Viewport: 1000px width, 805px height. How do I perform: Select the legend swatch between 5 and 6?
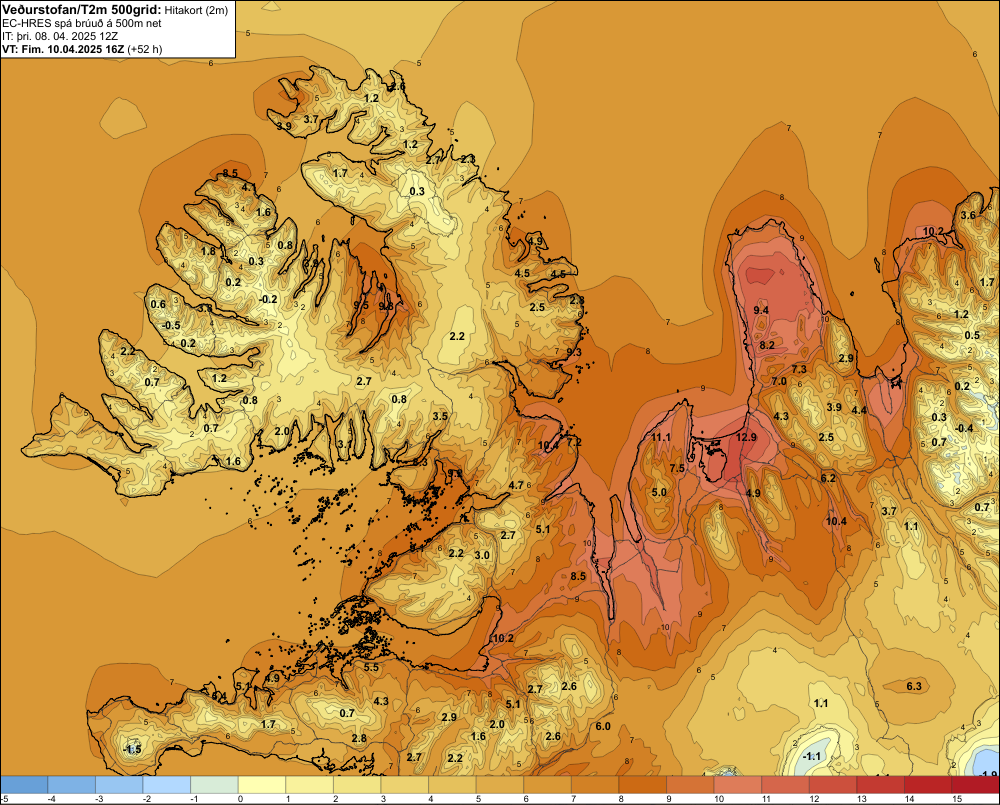[500, 785]
